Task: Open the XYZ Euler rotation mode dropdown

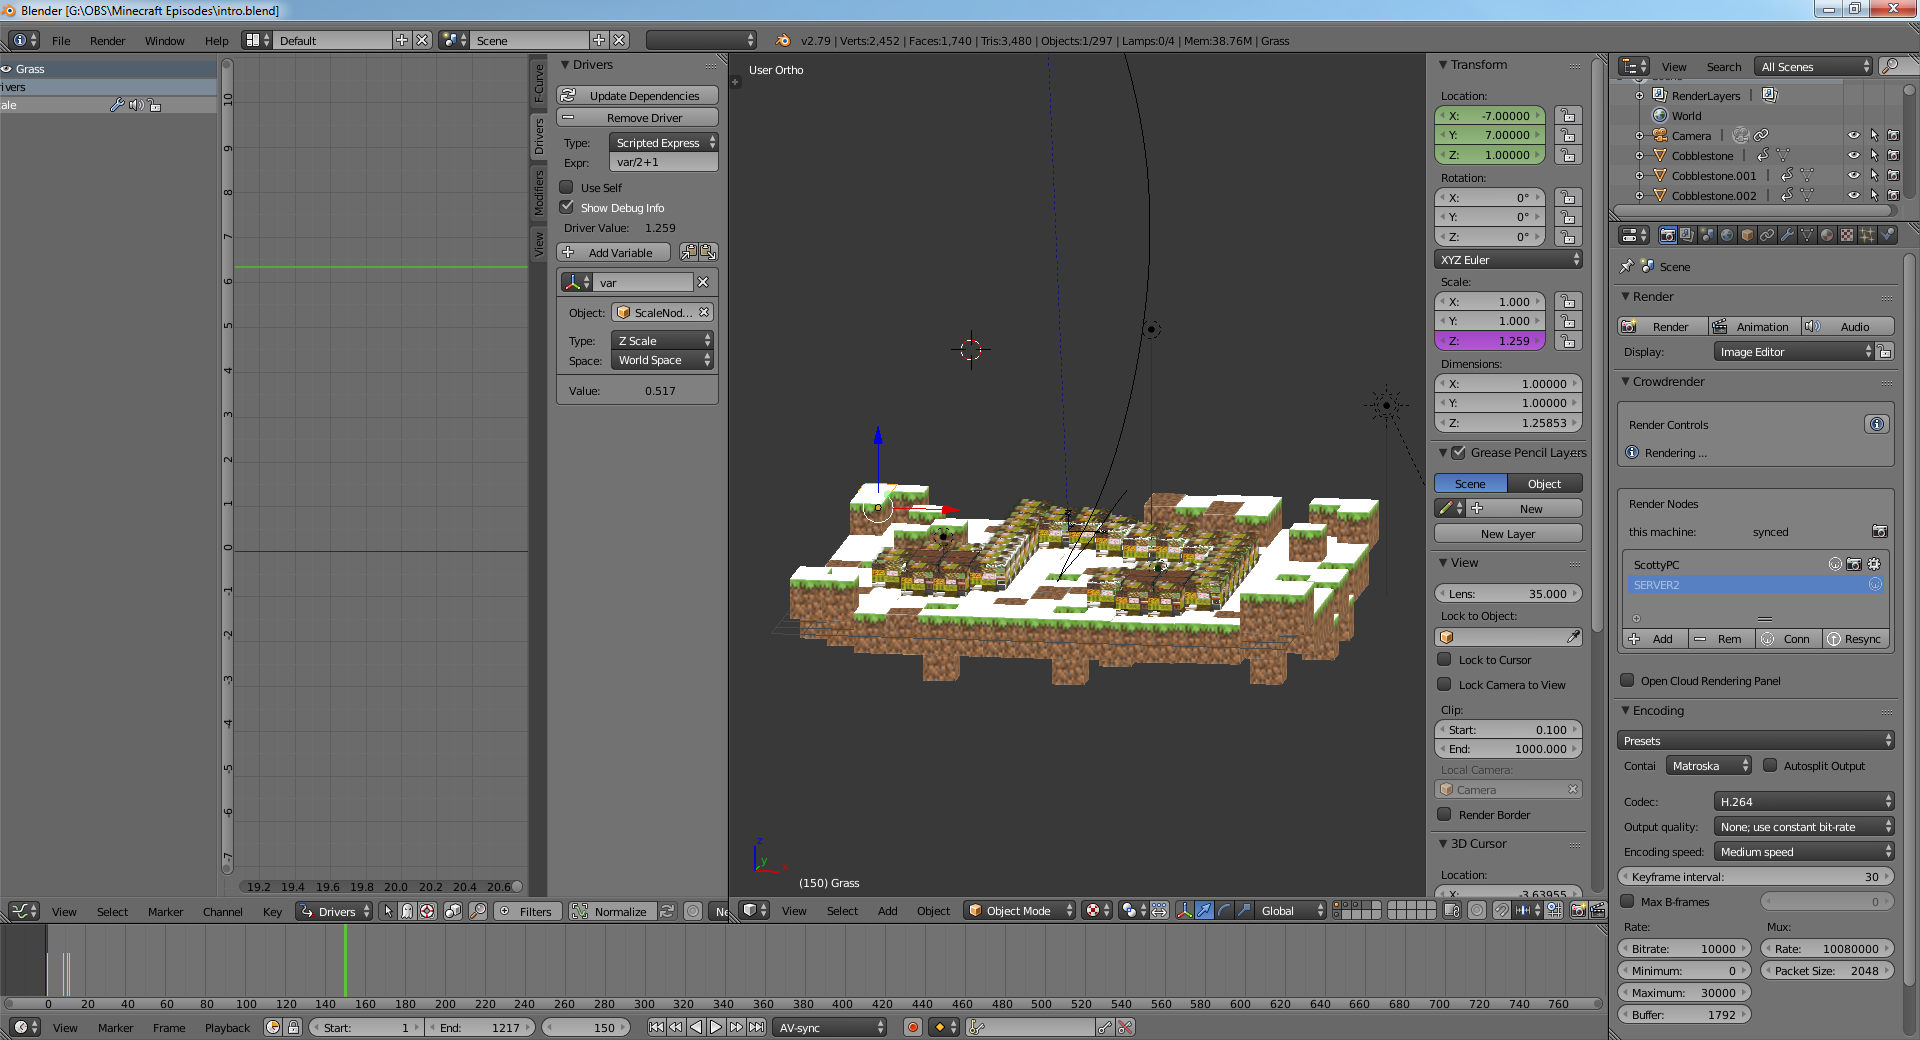Action: click(x=1508, y=259)
